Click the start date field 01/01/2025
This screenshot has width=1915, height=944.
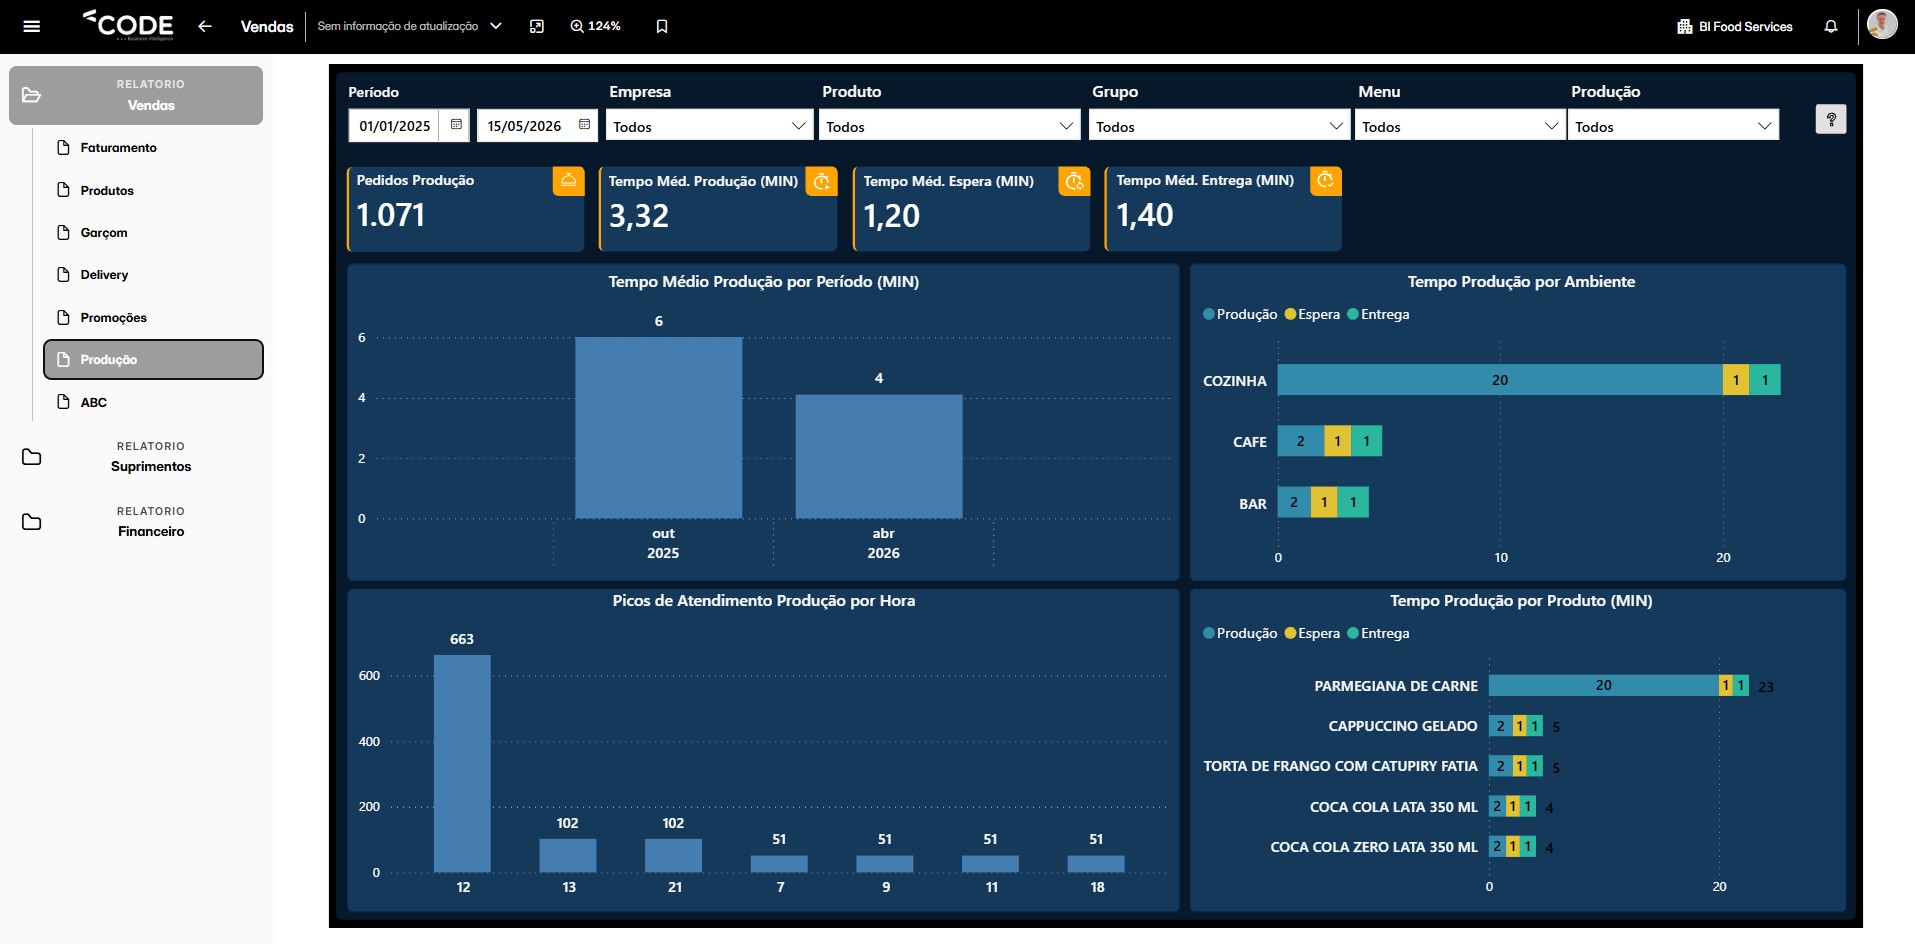point(395,126)
